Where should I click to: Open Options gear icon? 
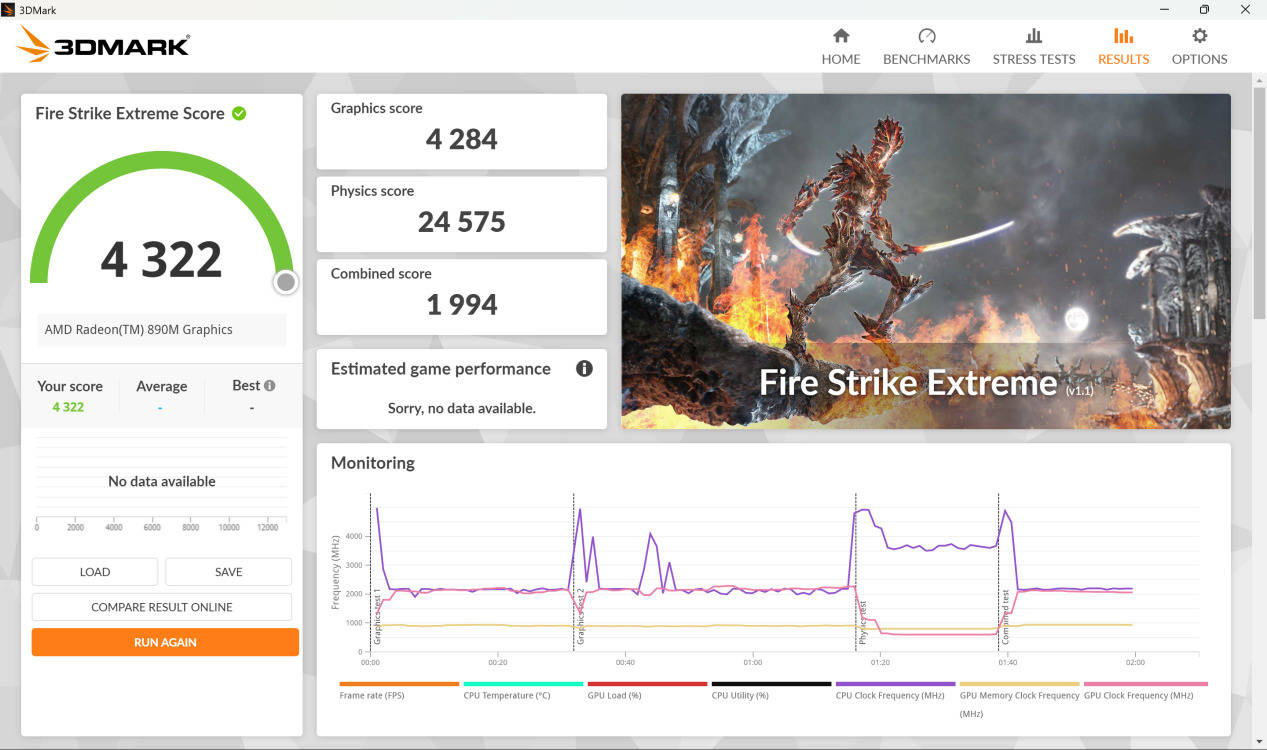click(x=1199, y=36)
